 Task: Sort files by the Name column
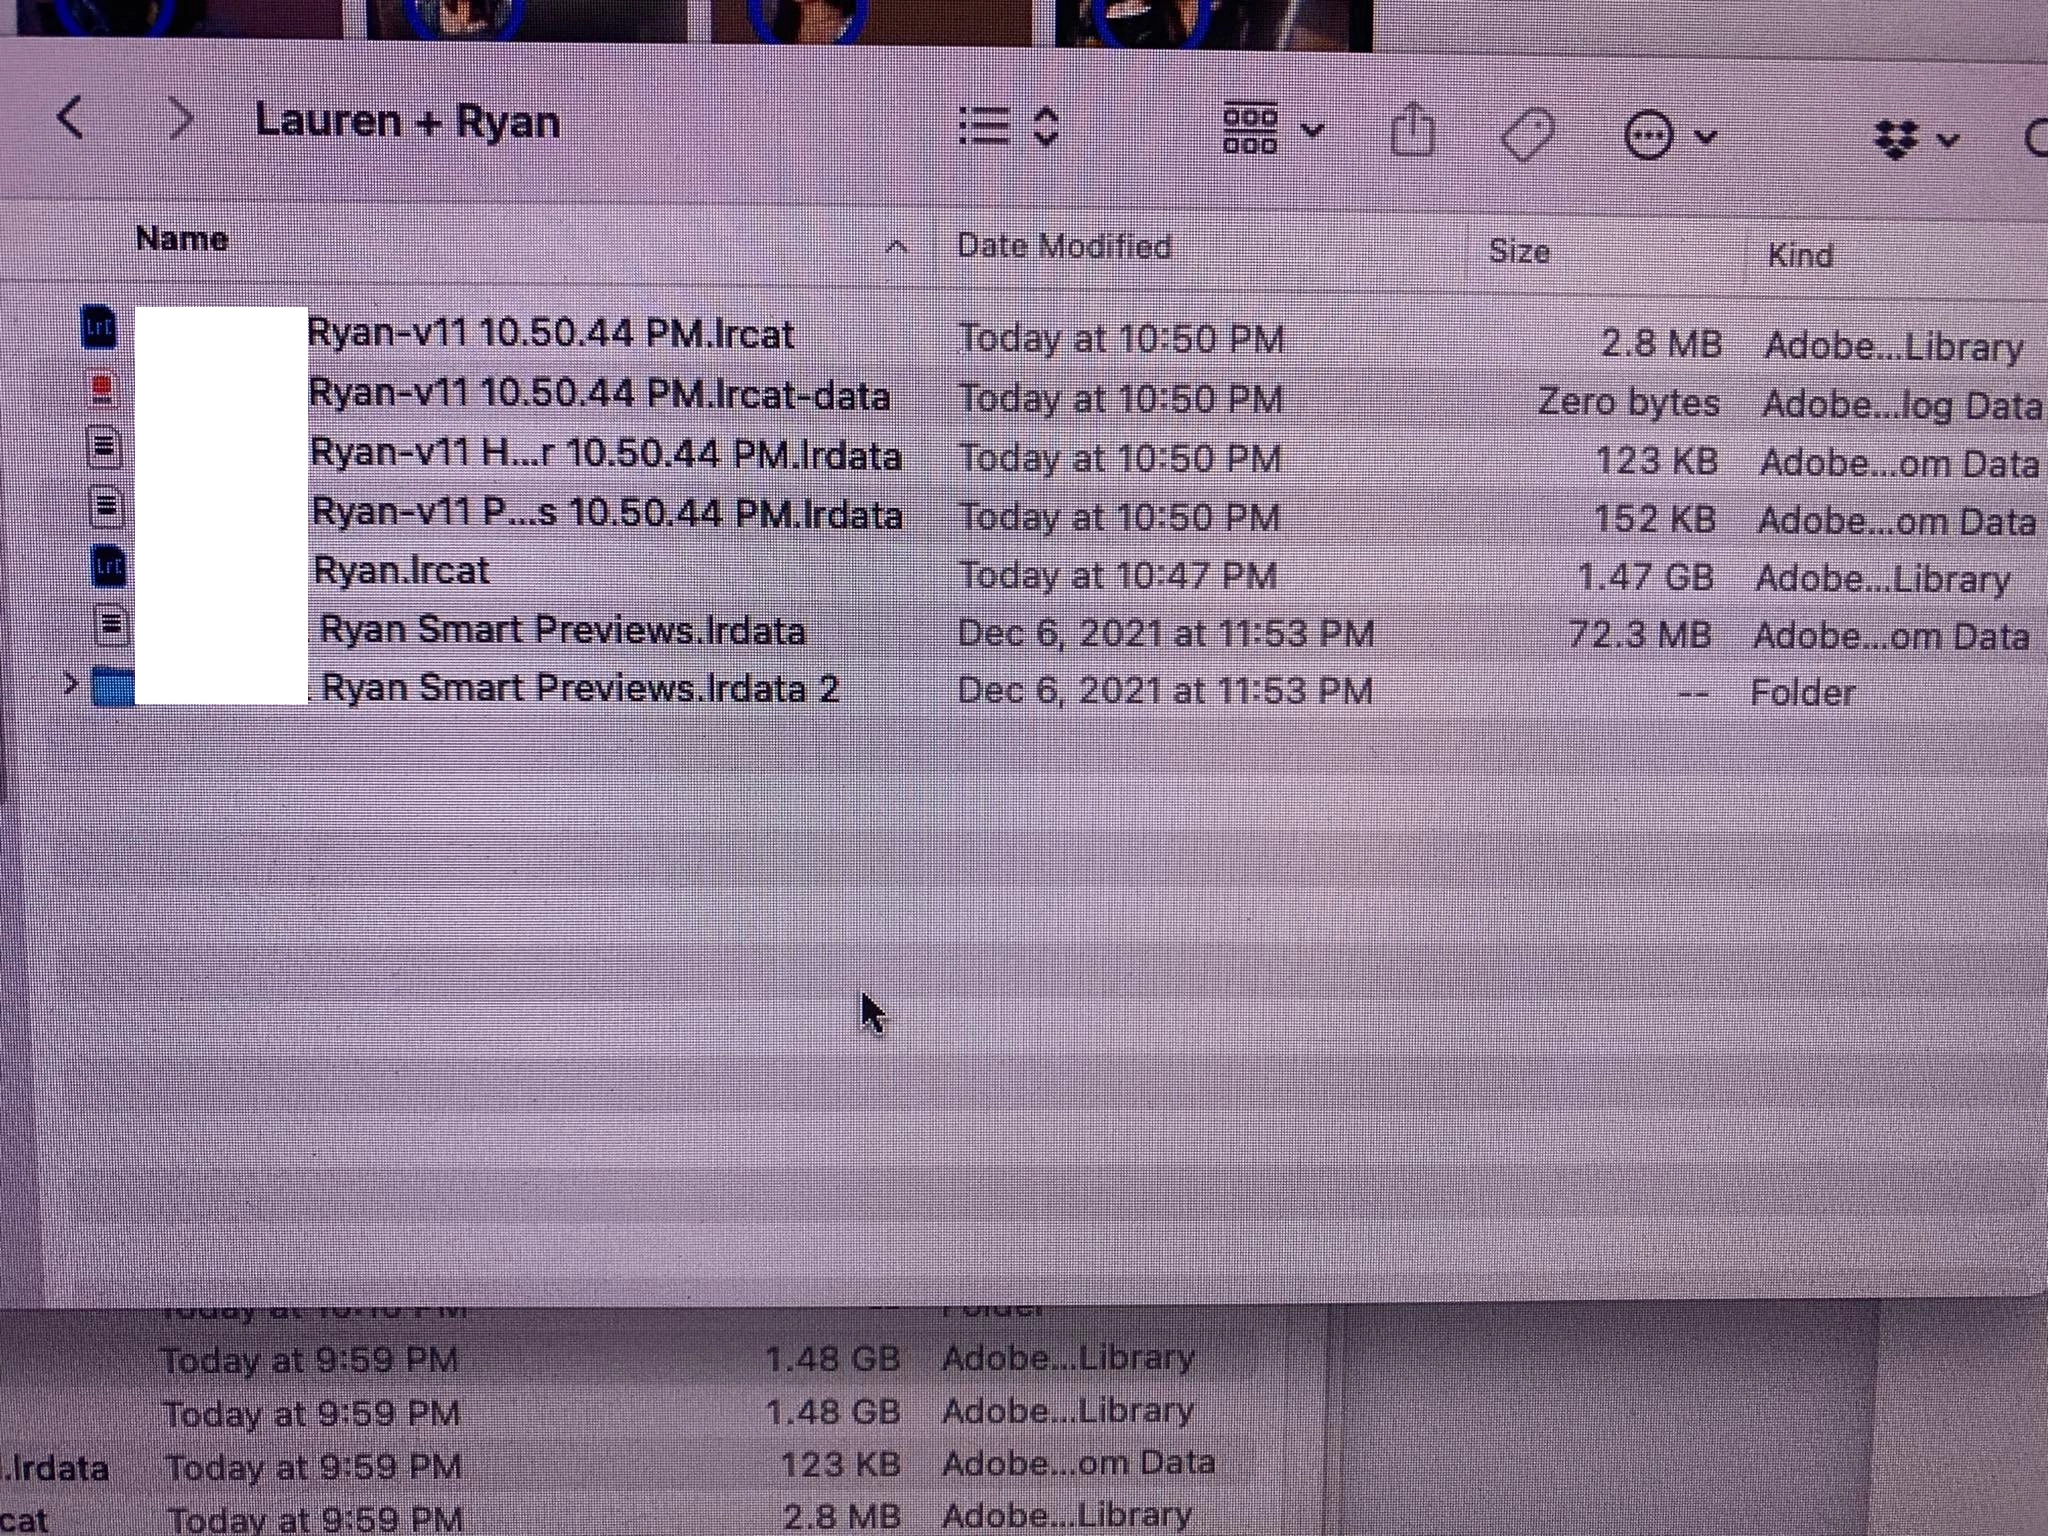tap(182, 239)
